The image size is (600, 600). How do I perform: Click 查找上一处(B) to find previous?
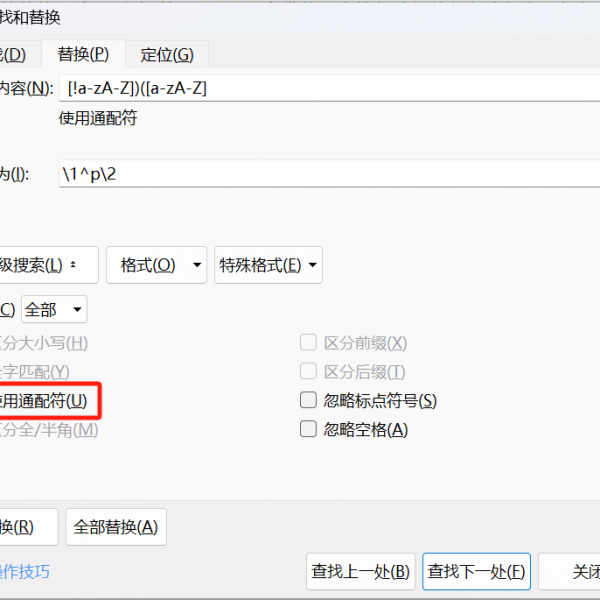[361, 572]
